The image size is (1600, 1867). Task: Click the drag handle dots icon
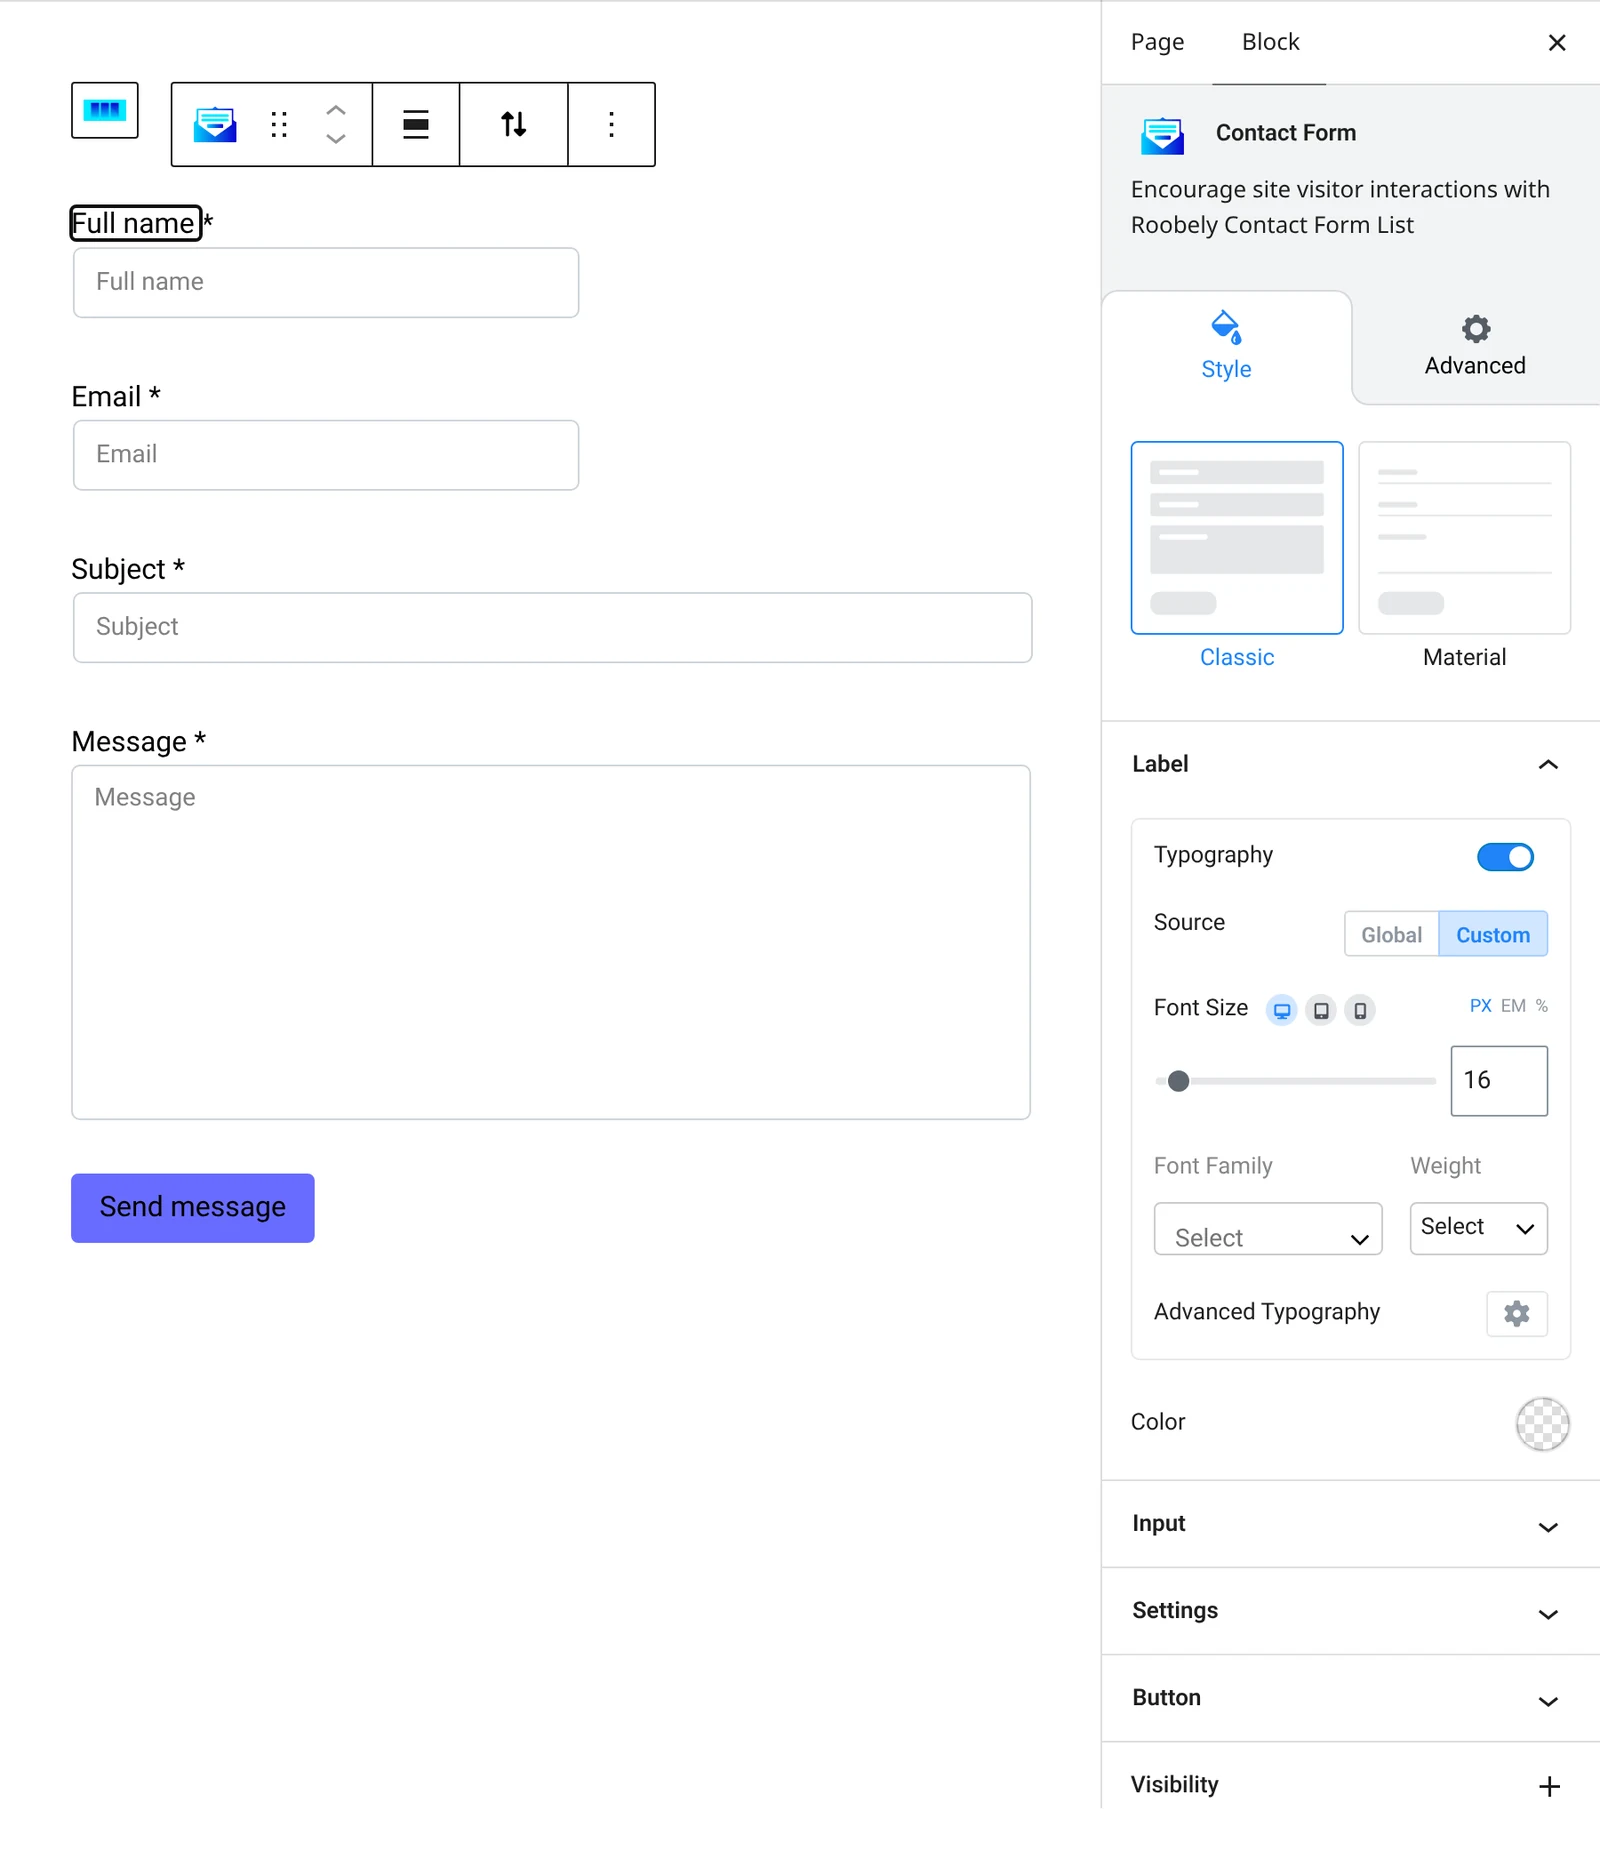pyautogui.click(x=279, y=124)
